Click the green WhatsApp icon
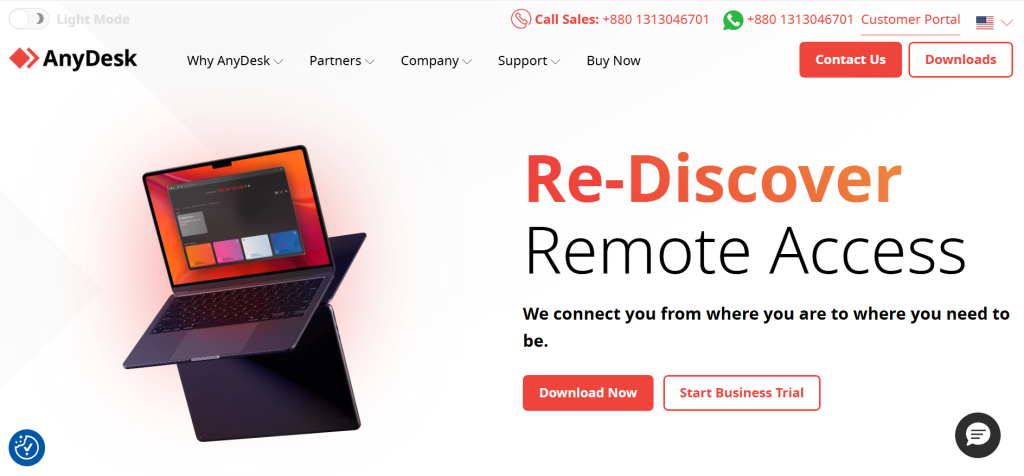 click(733, 20)
